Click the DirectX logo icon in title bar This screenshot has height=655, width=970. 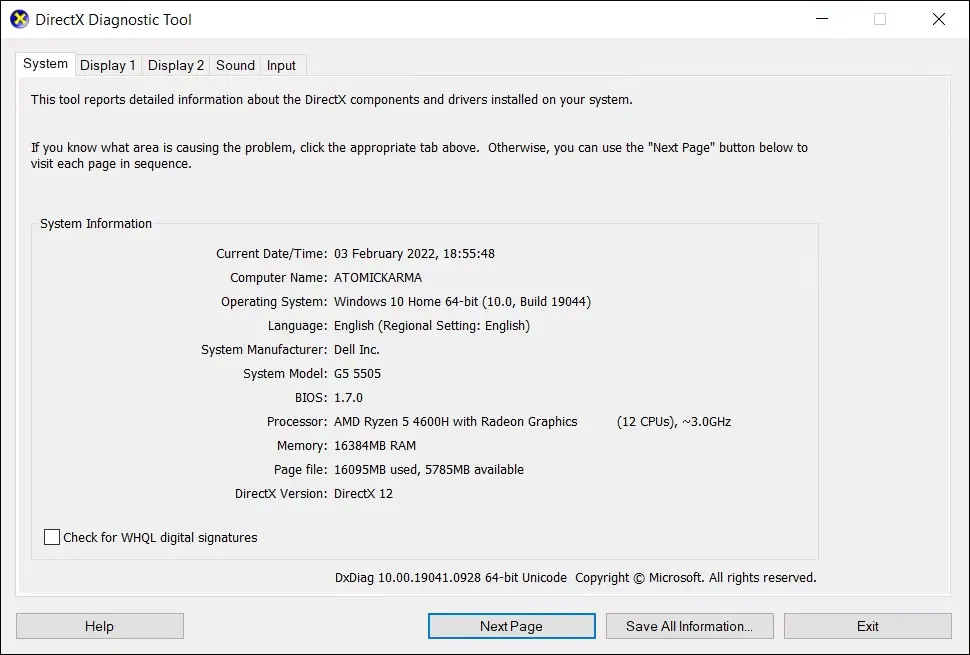pyautogui.click(x=19, y=19)
